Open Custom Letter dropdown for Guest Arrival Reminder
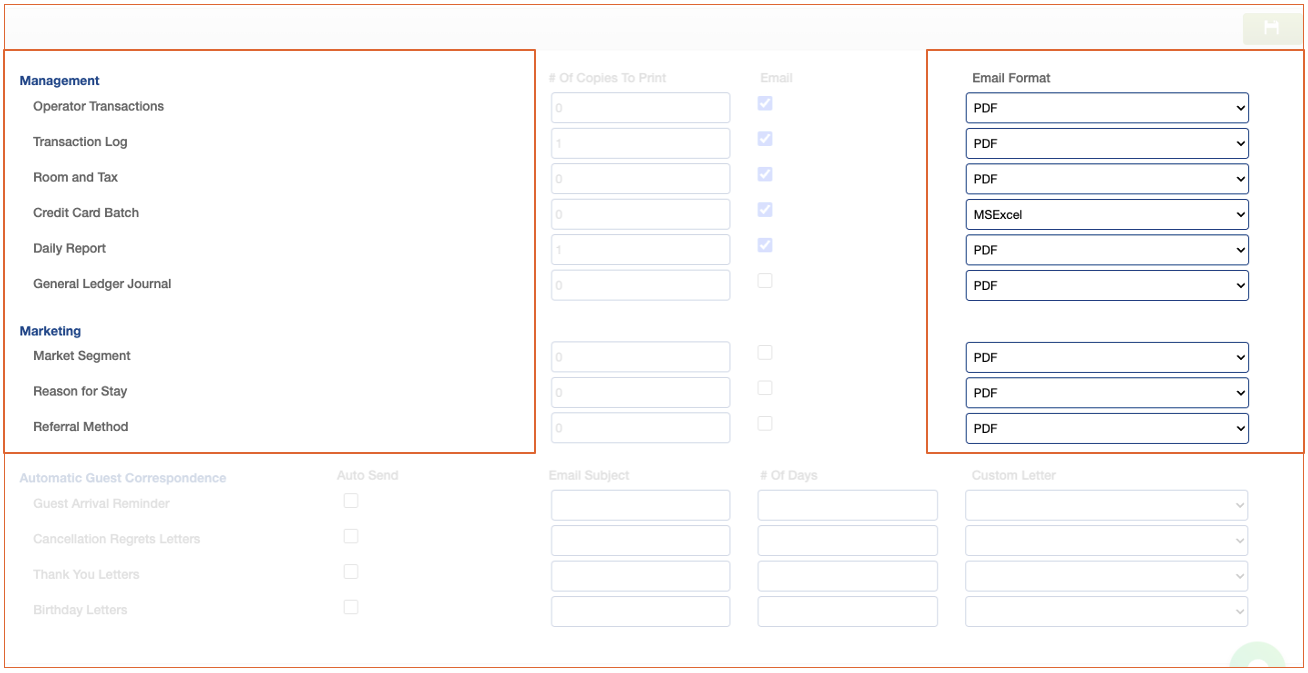The height and width of the screenshot is (673, 1308). [x=1106, y=505]
